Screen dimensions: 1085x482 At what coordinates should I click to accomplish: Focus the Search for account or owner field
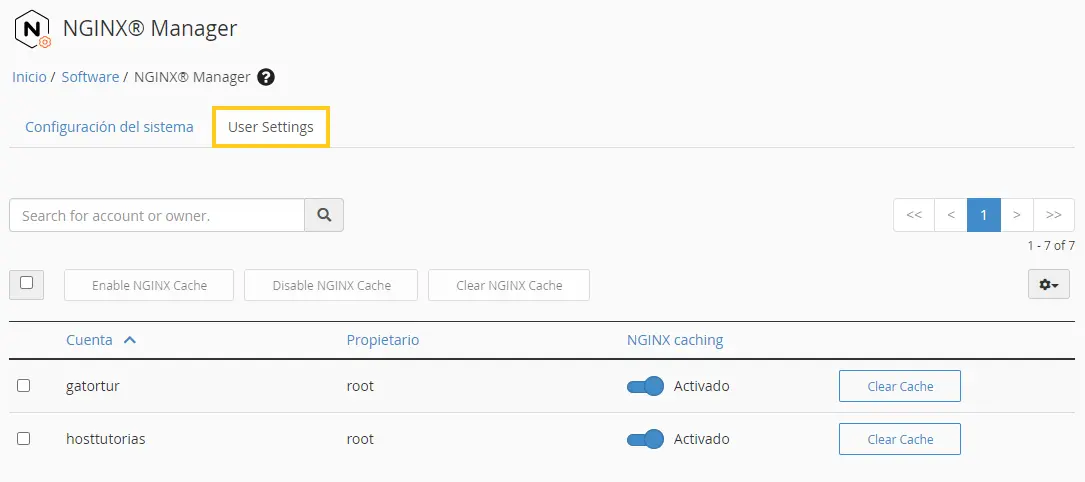(157, 215)
